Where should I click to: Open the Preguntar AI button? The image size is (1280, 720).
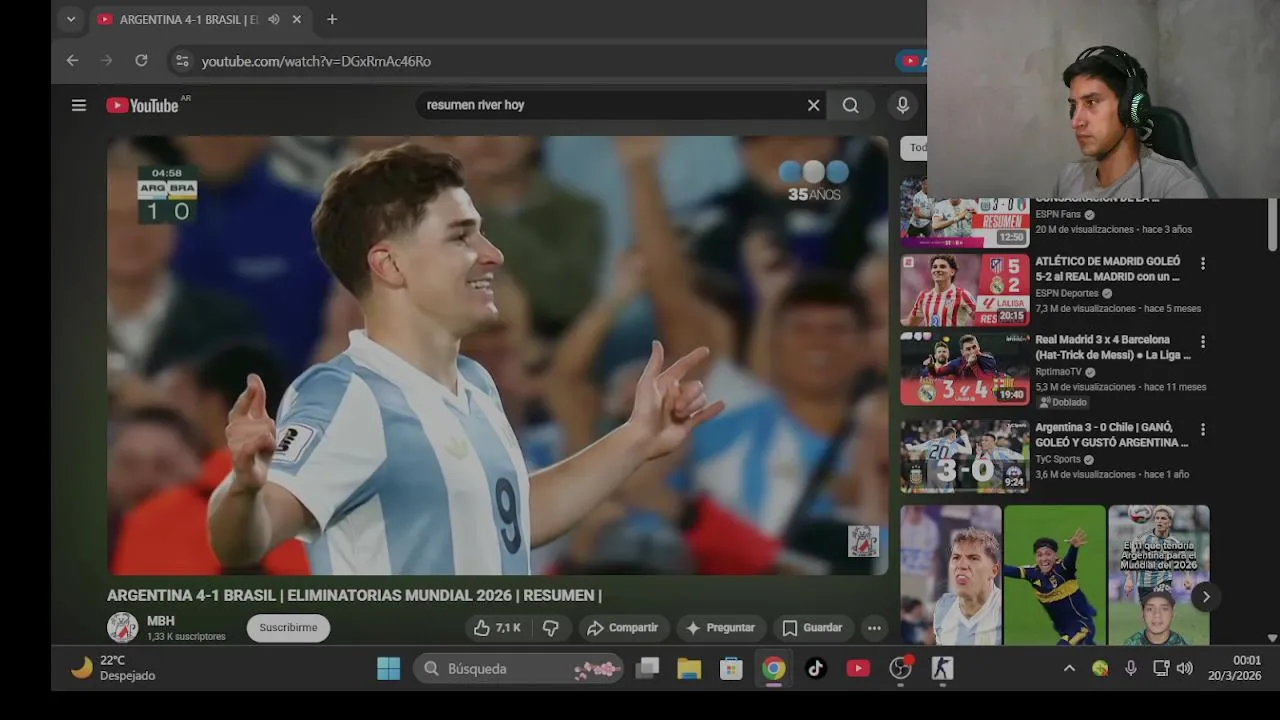click(720, 628)
